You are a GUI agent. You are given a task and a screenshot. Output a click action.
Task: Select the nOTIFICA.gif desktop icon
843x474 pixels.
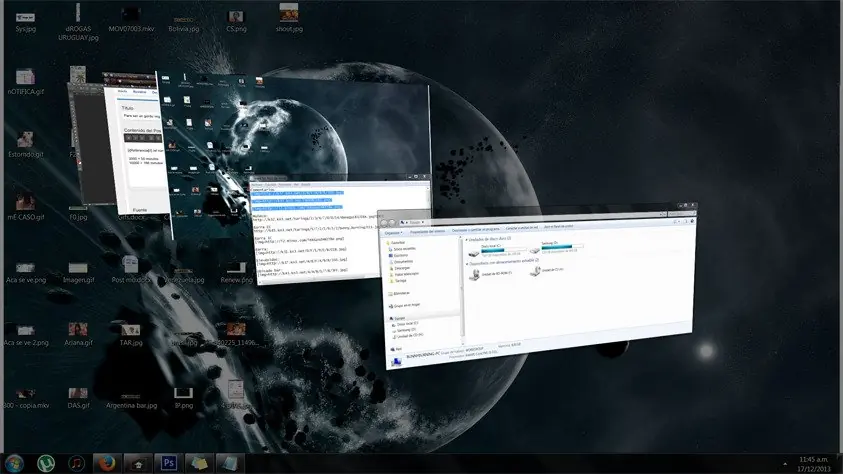[25, 82]
